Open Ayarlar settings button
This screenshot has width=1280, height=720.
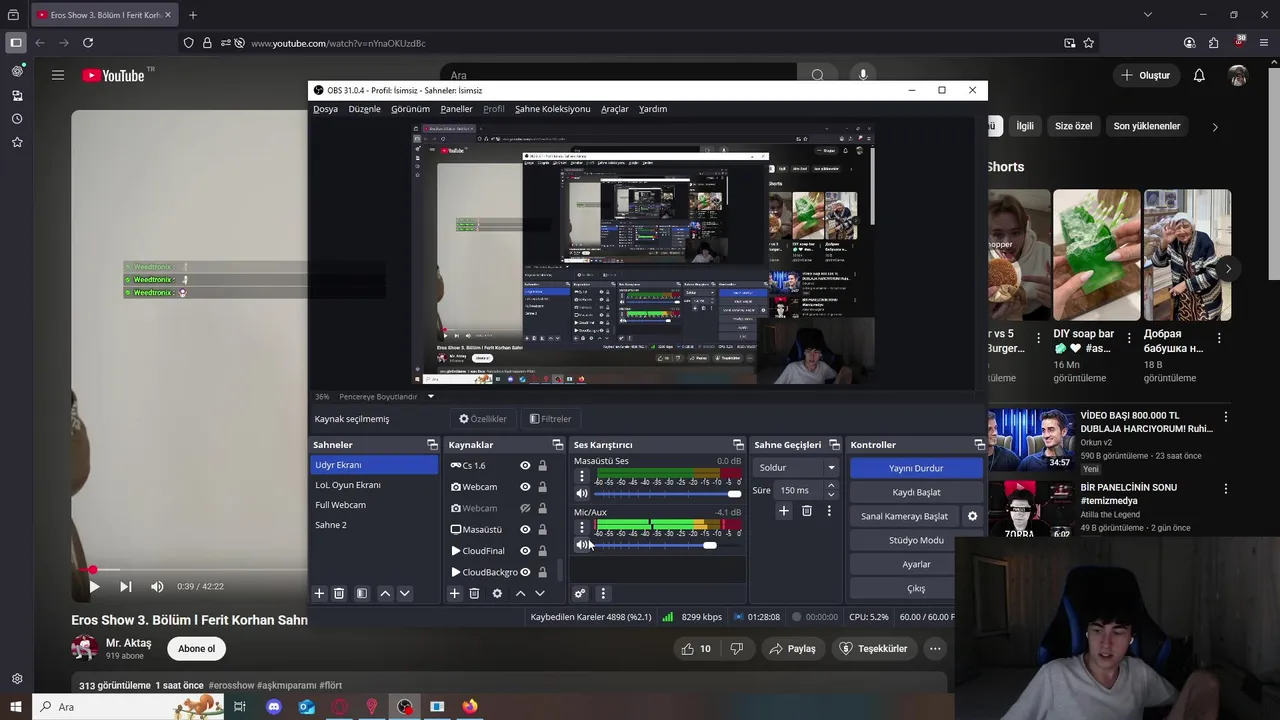(x=916, y=564)
